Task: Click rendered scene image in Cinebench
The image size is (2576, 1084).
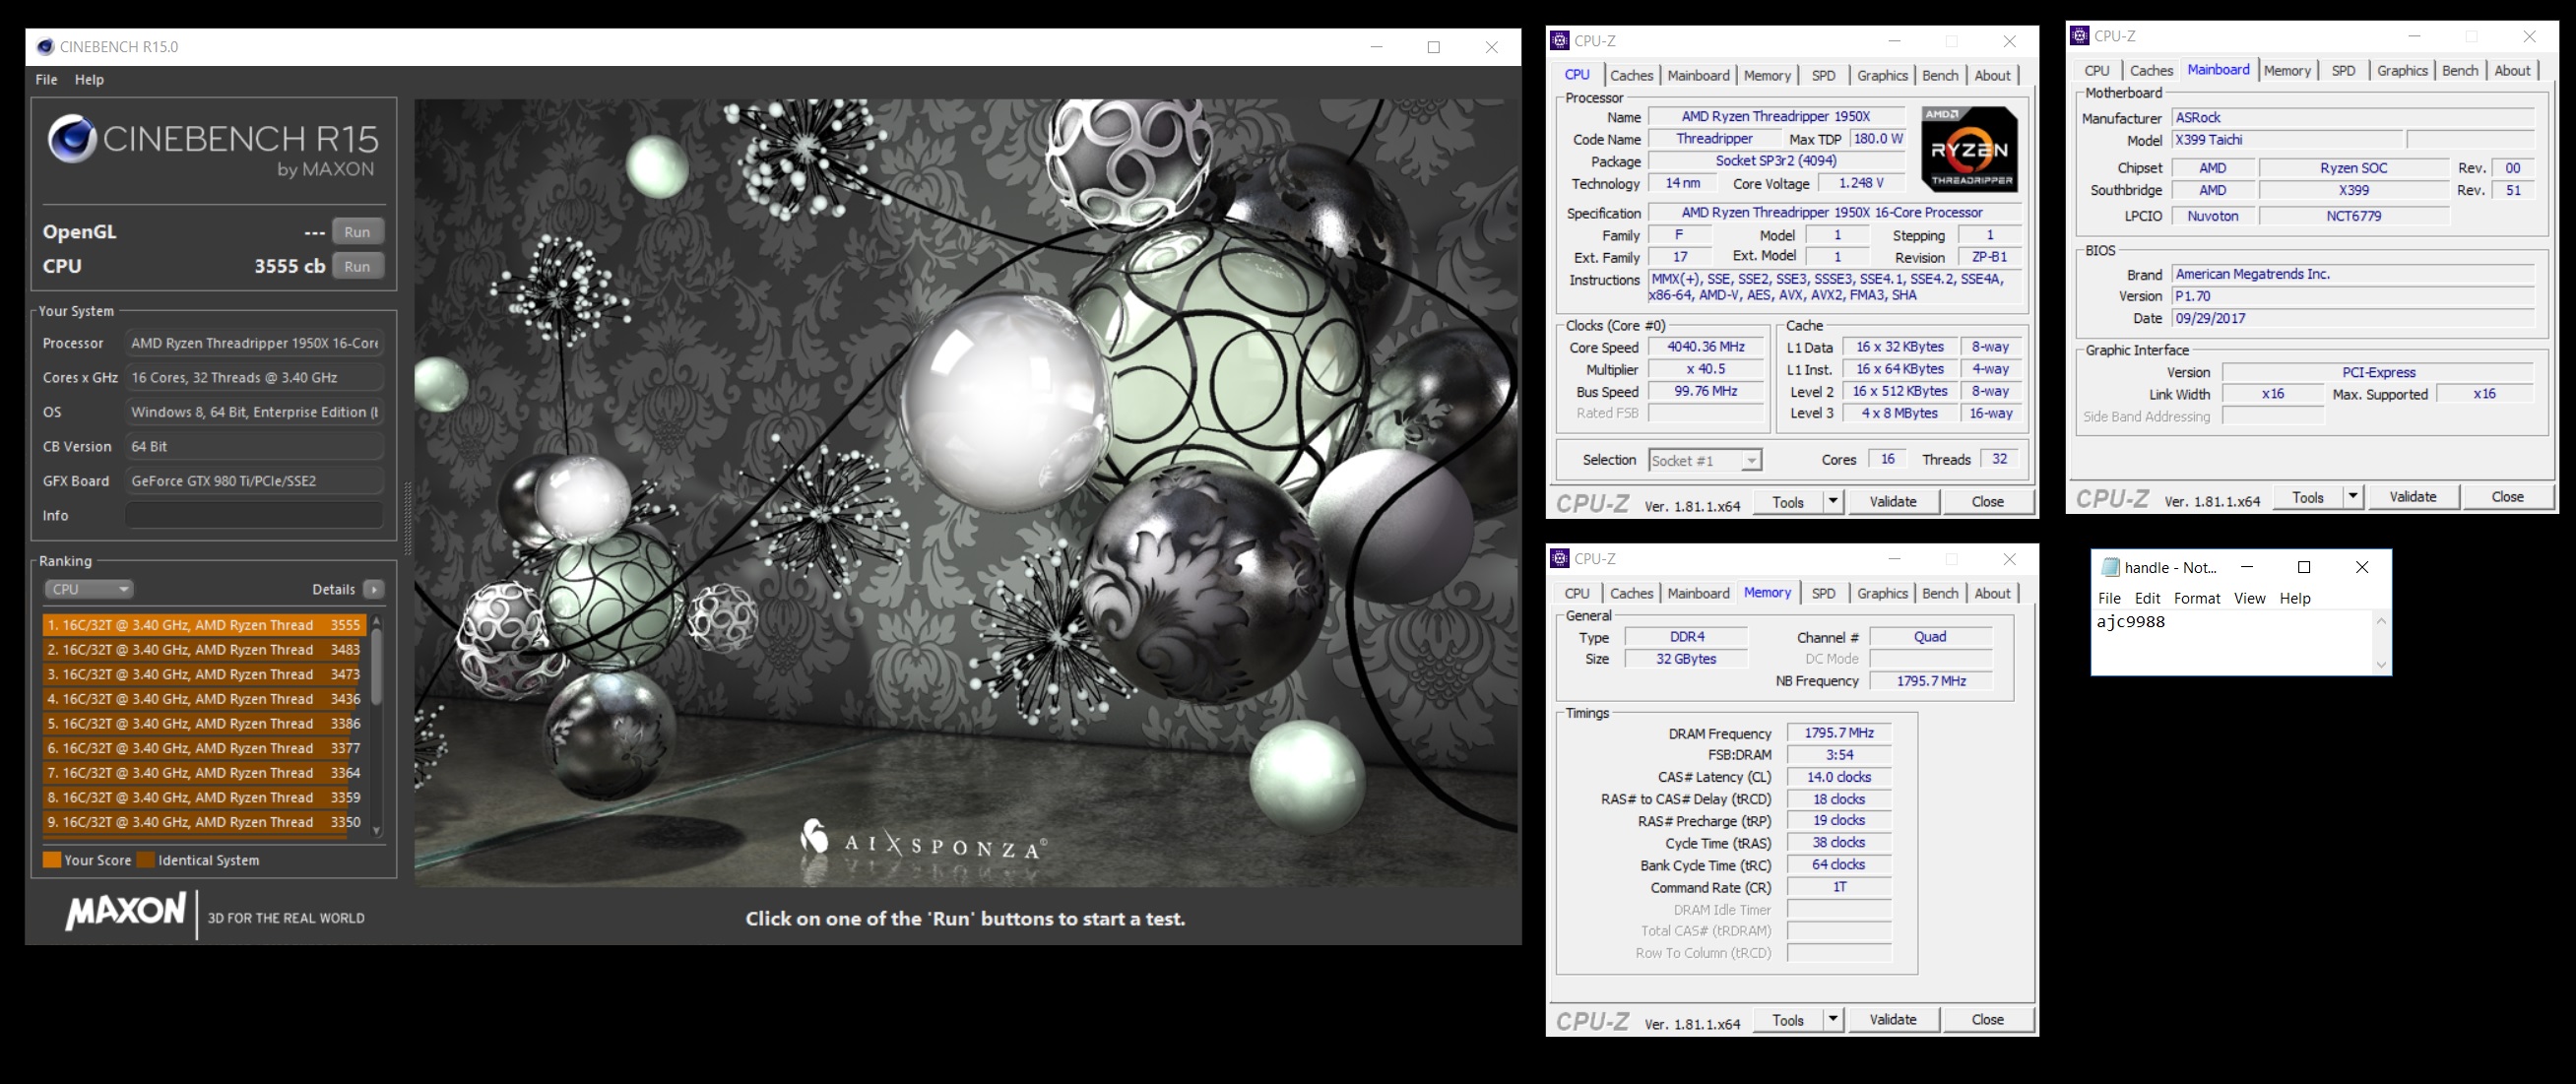Action: pyautogui.click(x=966, y=492)
